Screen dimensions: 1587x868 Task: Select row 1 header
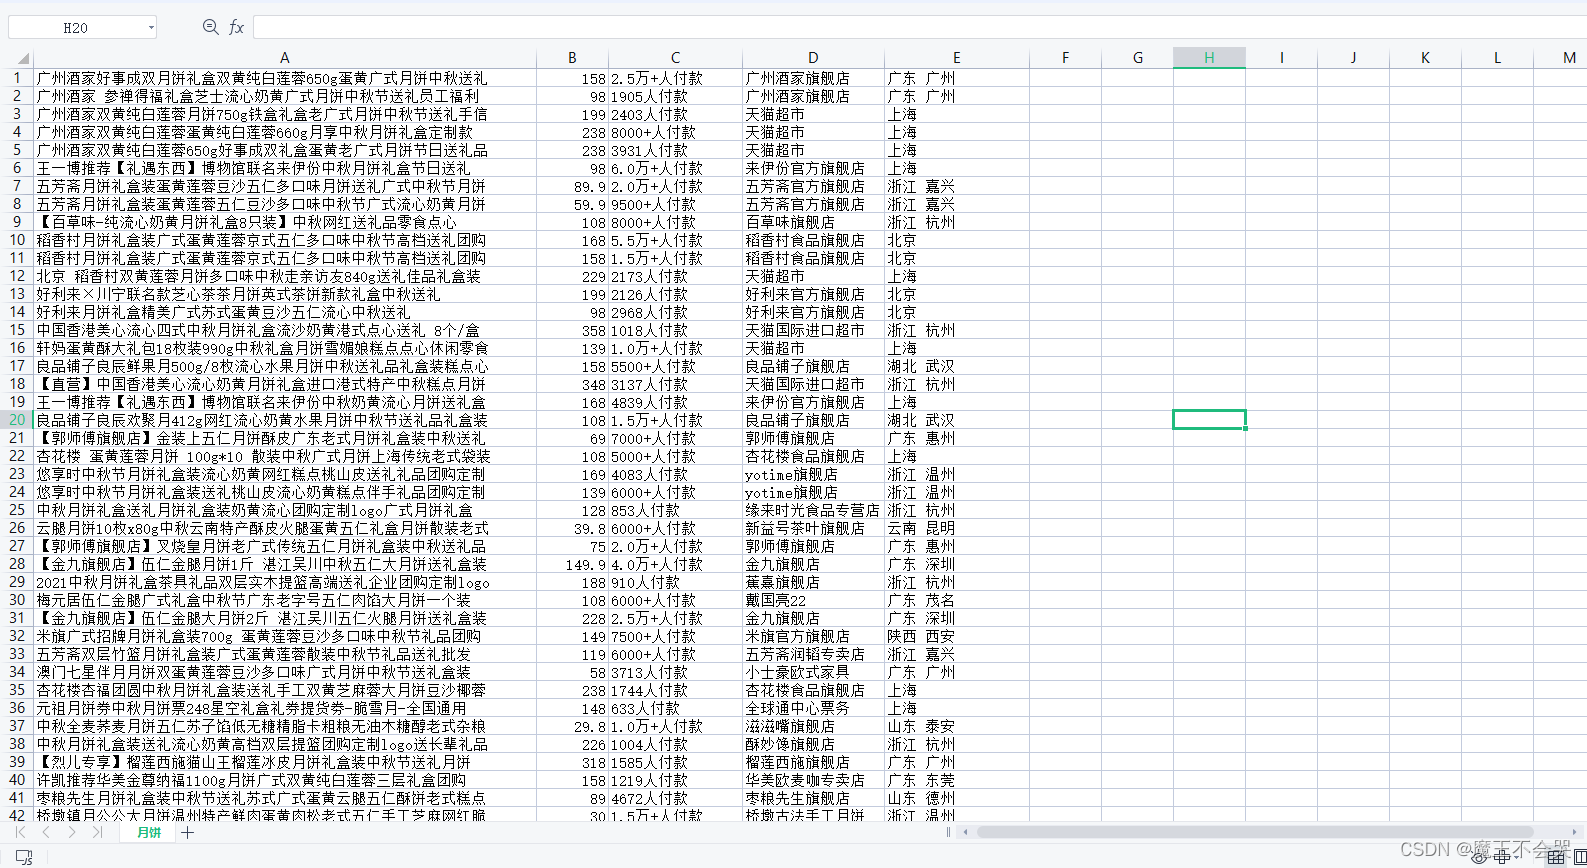point(16,78)
